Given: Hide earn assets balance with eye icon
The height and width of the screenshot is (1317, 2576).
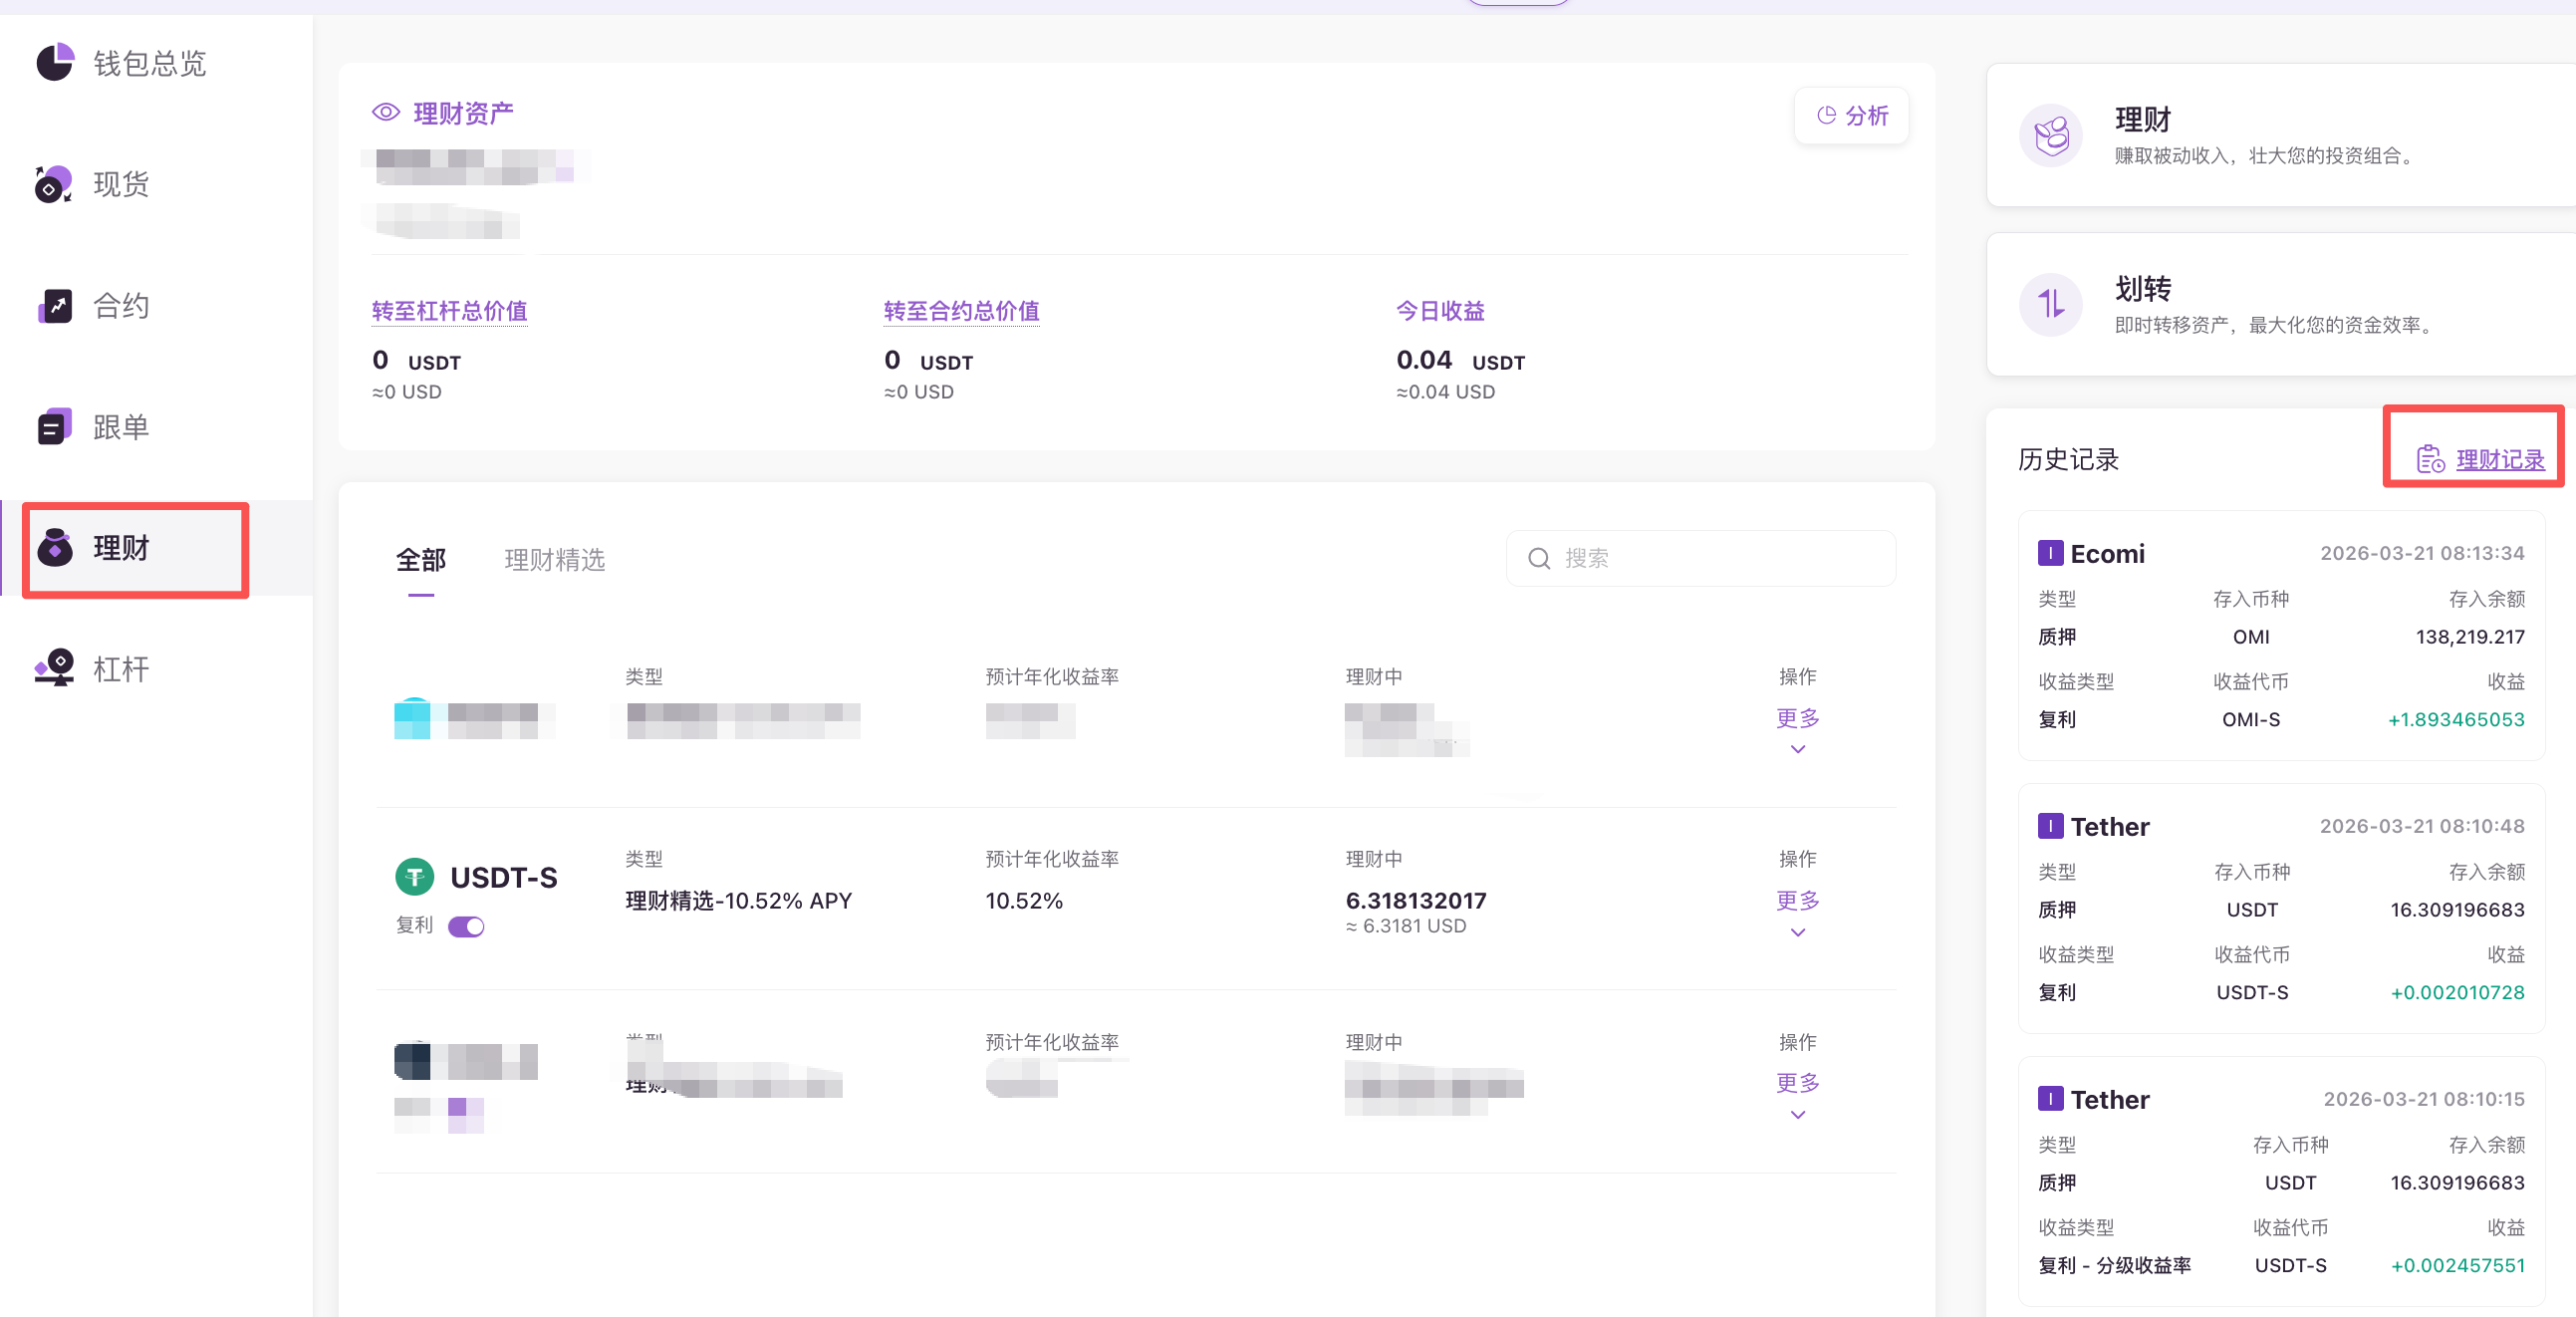Looking at the screenshot, I should tap(386, 113).
